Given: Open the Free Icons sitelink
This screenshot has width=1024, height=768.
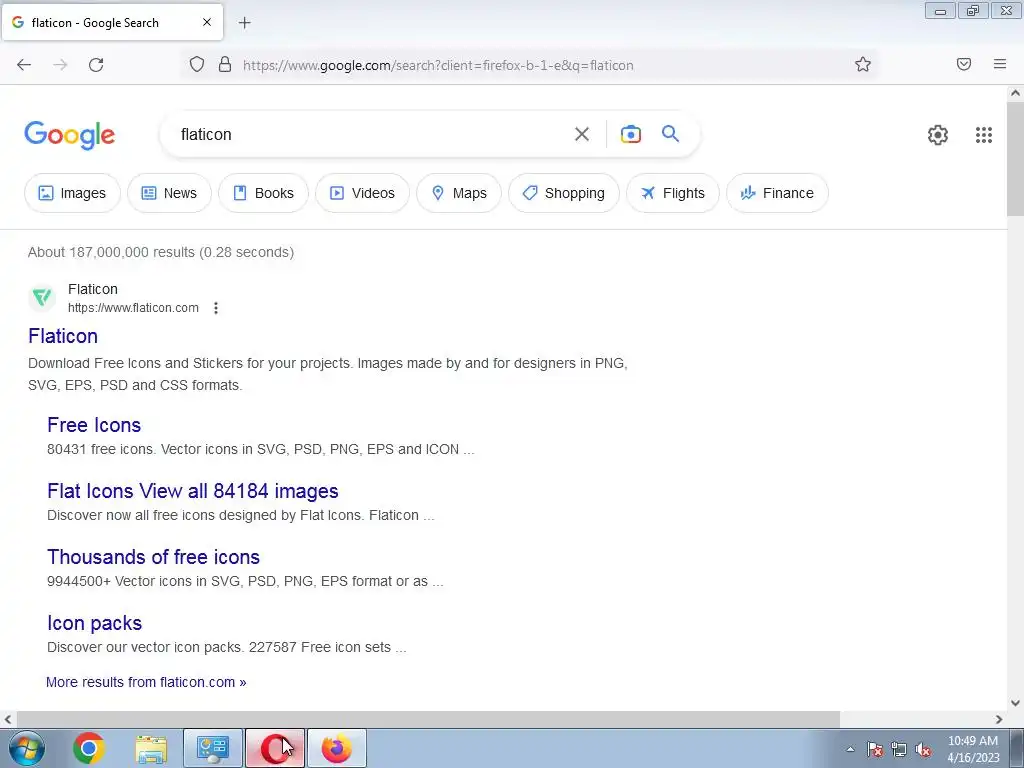Looking at the screenshot, I should [94, 424].
